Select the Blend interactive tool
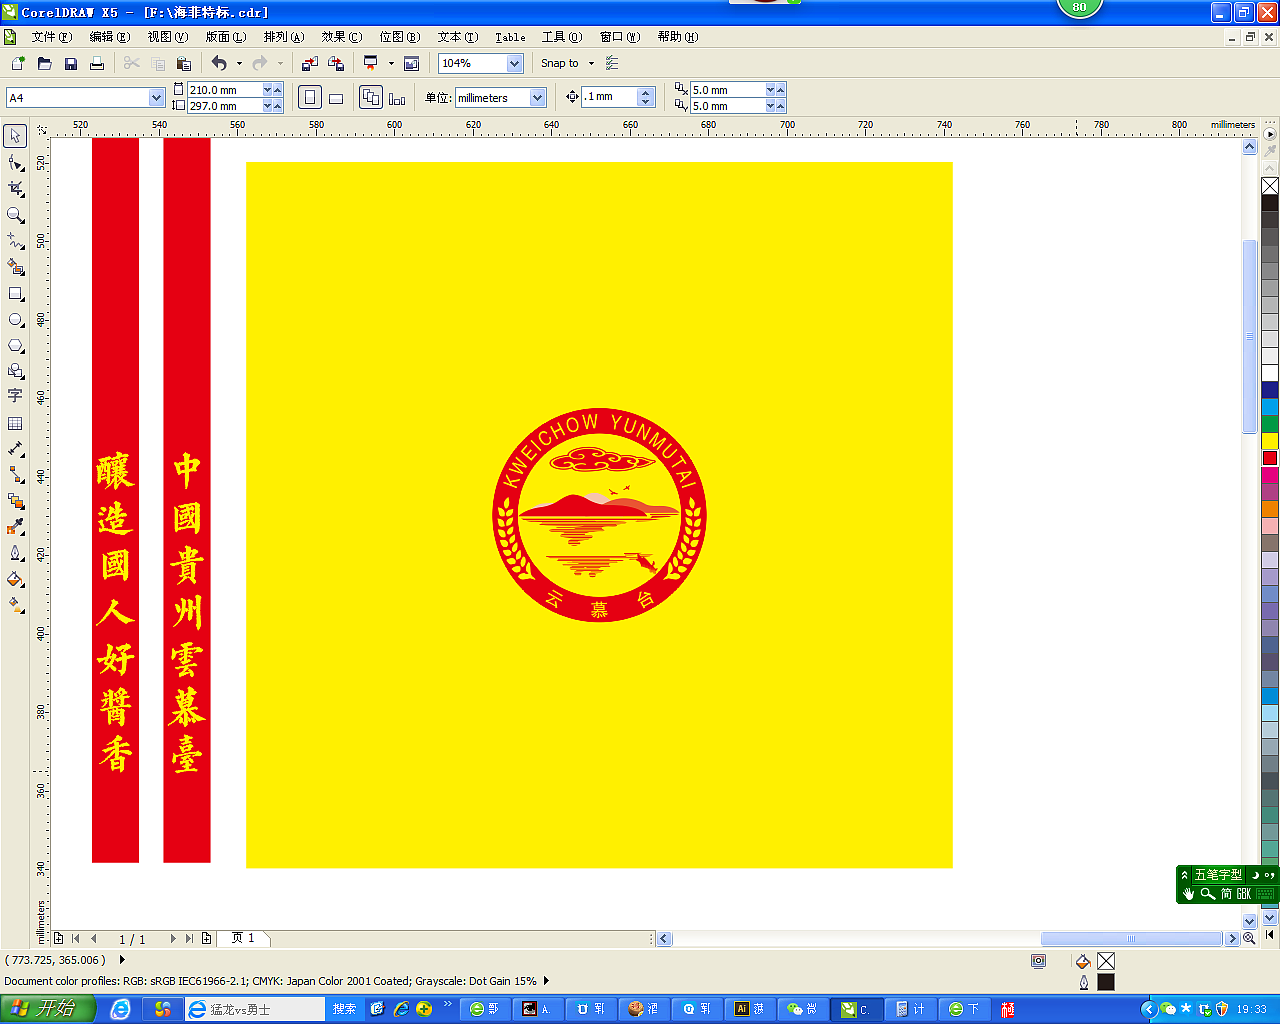This screenshot has height=1024, width=1280. point(15,501)
